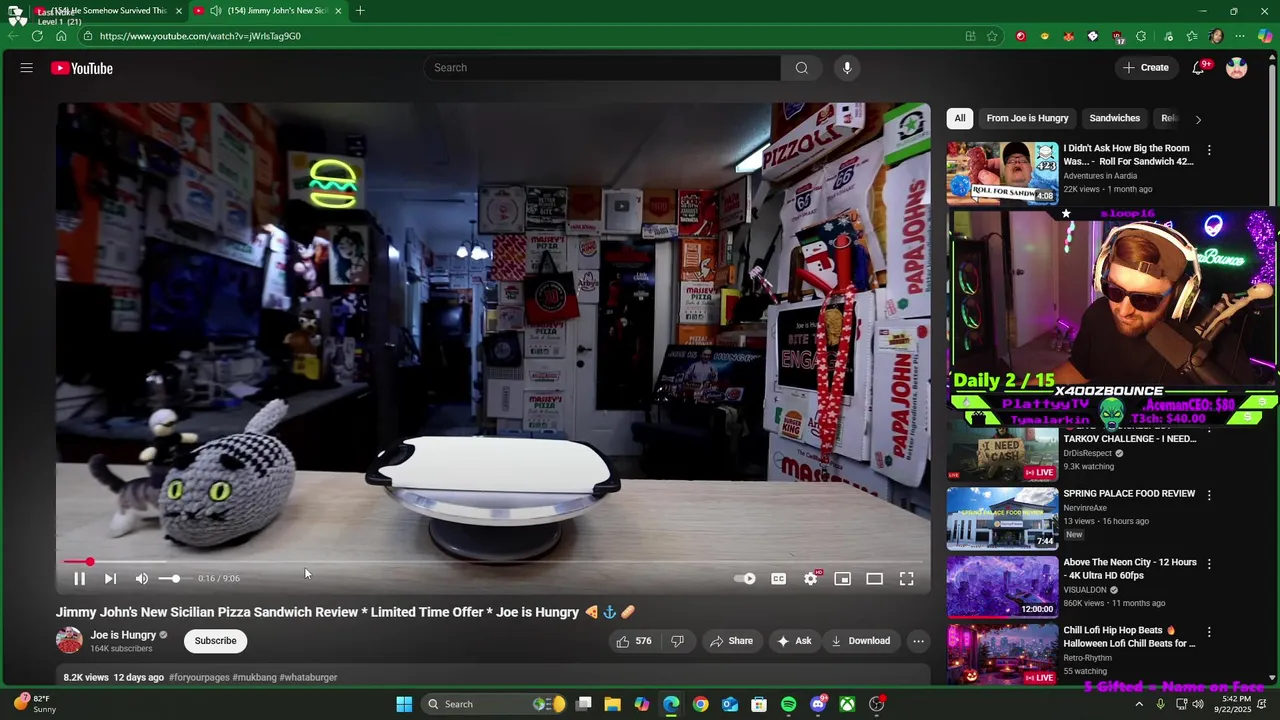The image size is (1280, 720).
Task: Open the Joe is Hungry channel name link
Action: click(123, 635)
